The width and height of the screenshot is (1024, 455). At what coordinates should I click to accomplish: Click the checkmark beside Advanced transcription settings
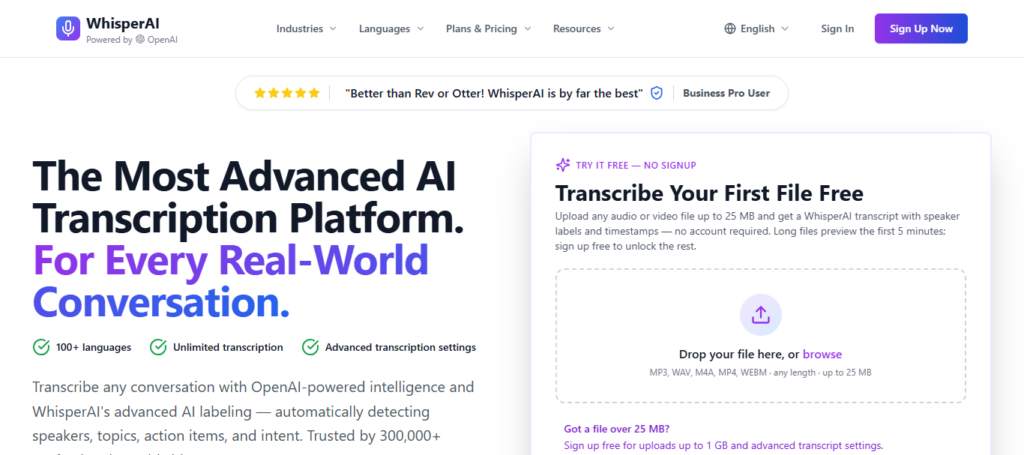click(310, 347)
